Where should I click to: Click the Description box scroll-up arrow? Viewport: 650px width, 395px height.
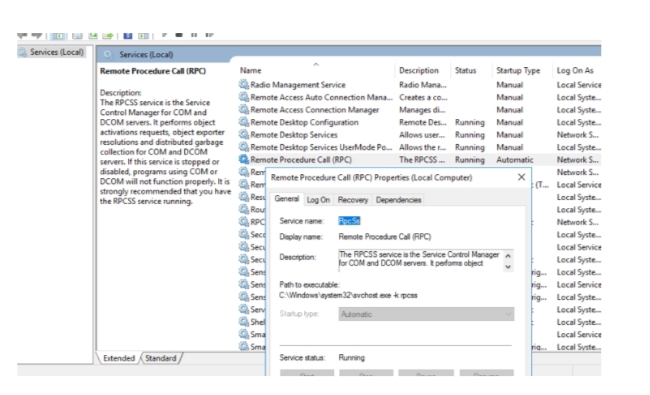pos(508,256)
